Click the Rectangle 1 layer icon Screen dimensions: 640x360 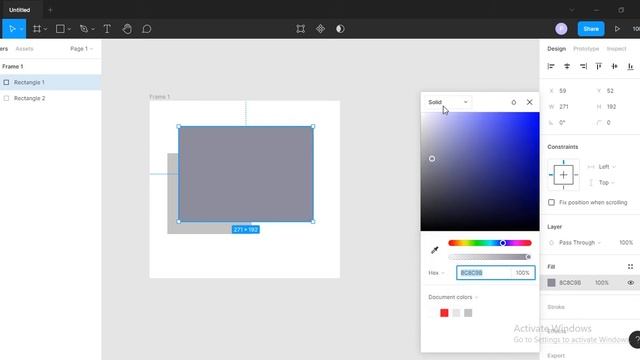click(6, 82)
